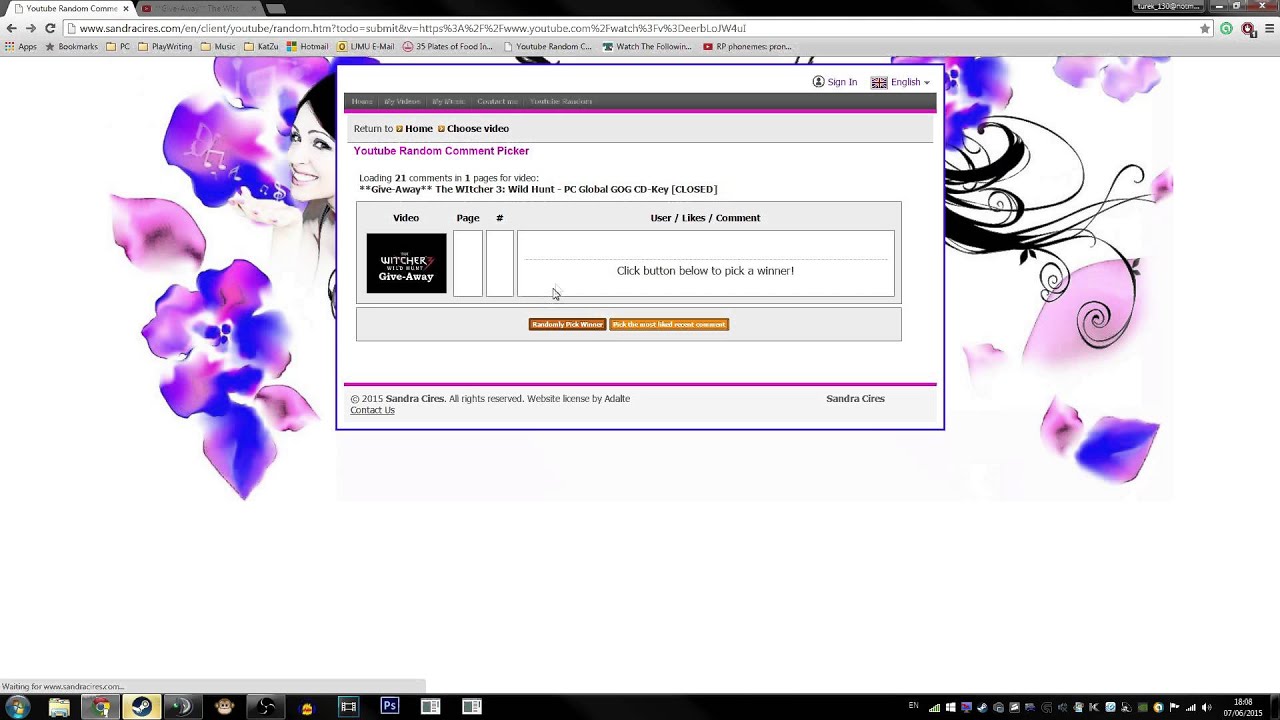Reload the page with the refresh icon
Screen dimensions: 1280x720
point(50,28)
